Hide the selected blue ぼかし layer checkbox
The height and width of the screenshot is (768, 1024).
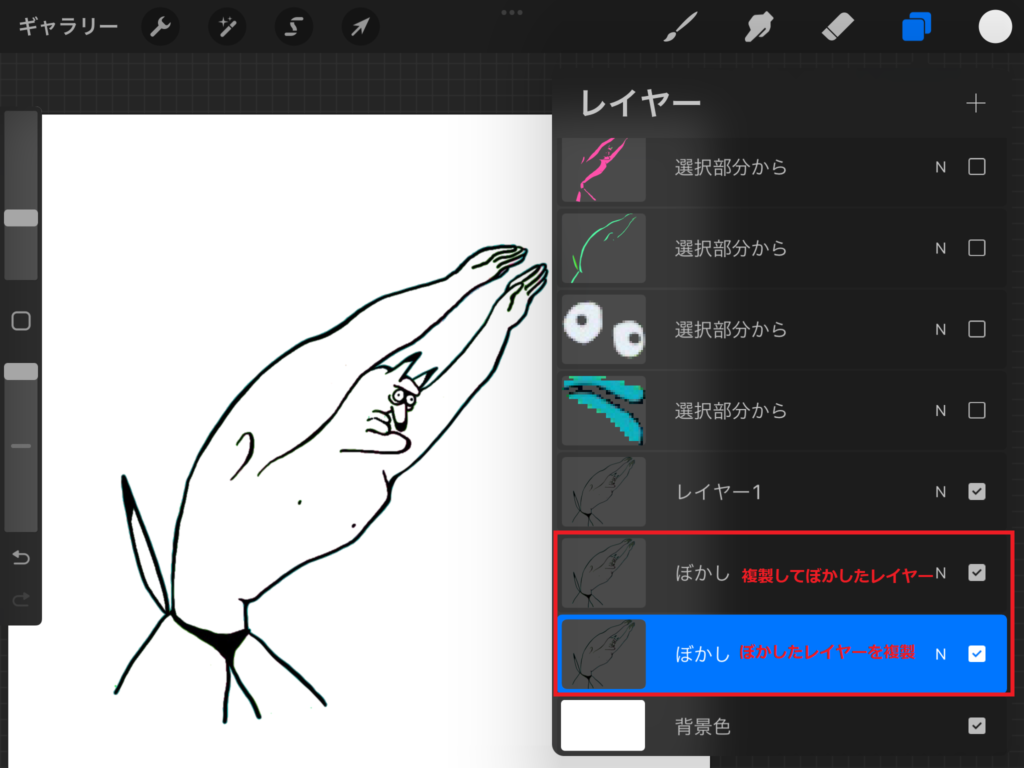[x=976, y=654]
